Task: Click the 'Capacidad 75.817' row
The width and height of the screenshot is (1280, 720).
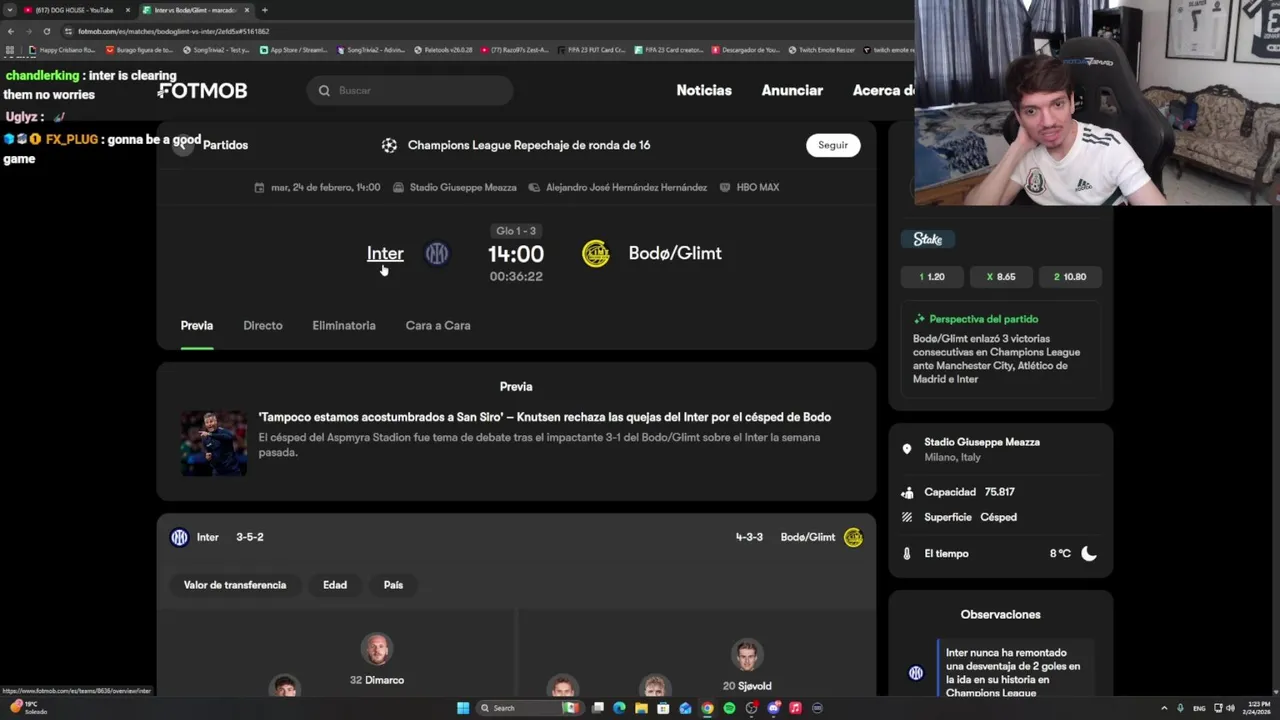Action: pos(1000,492)
